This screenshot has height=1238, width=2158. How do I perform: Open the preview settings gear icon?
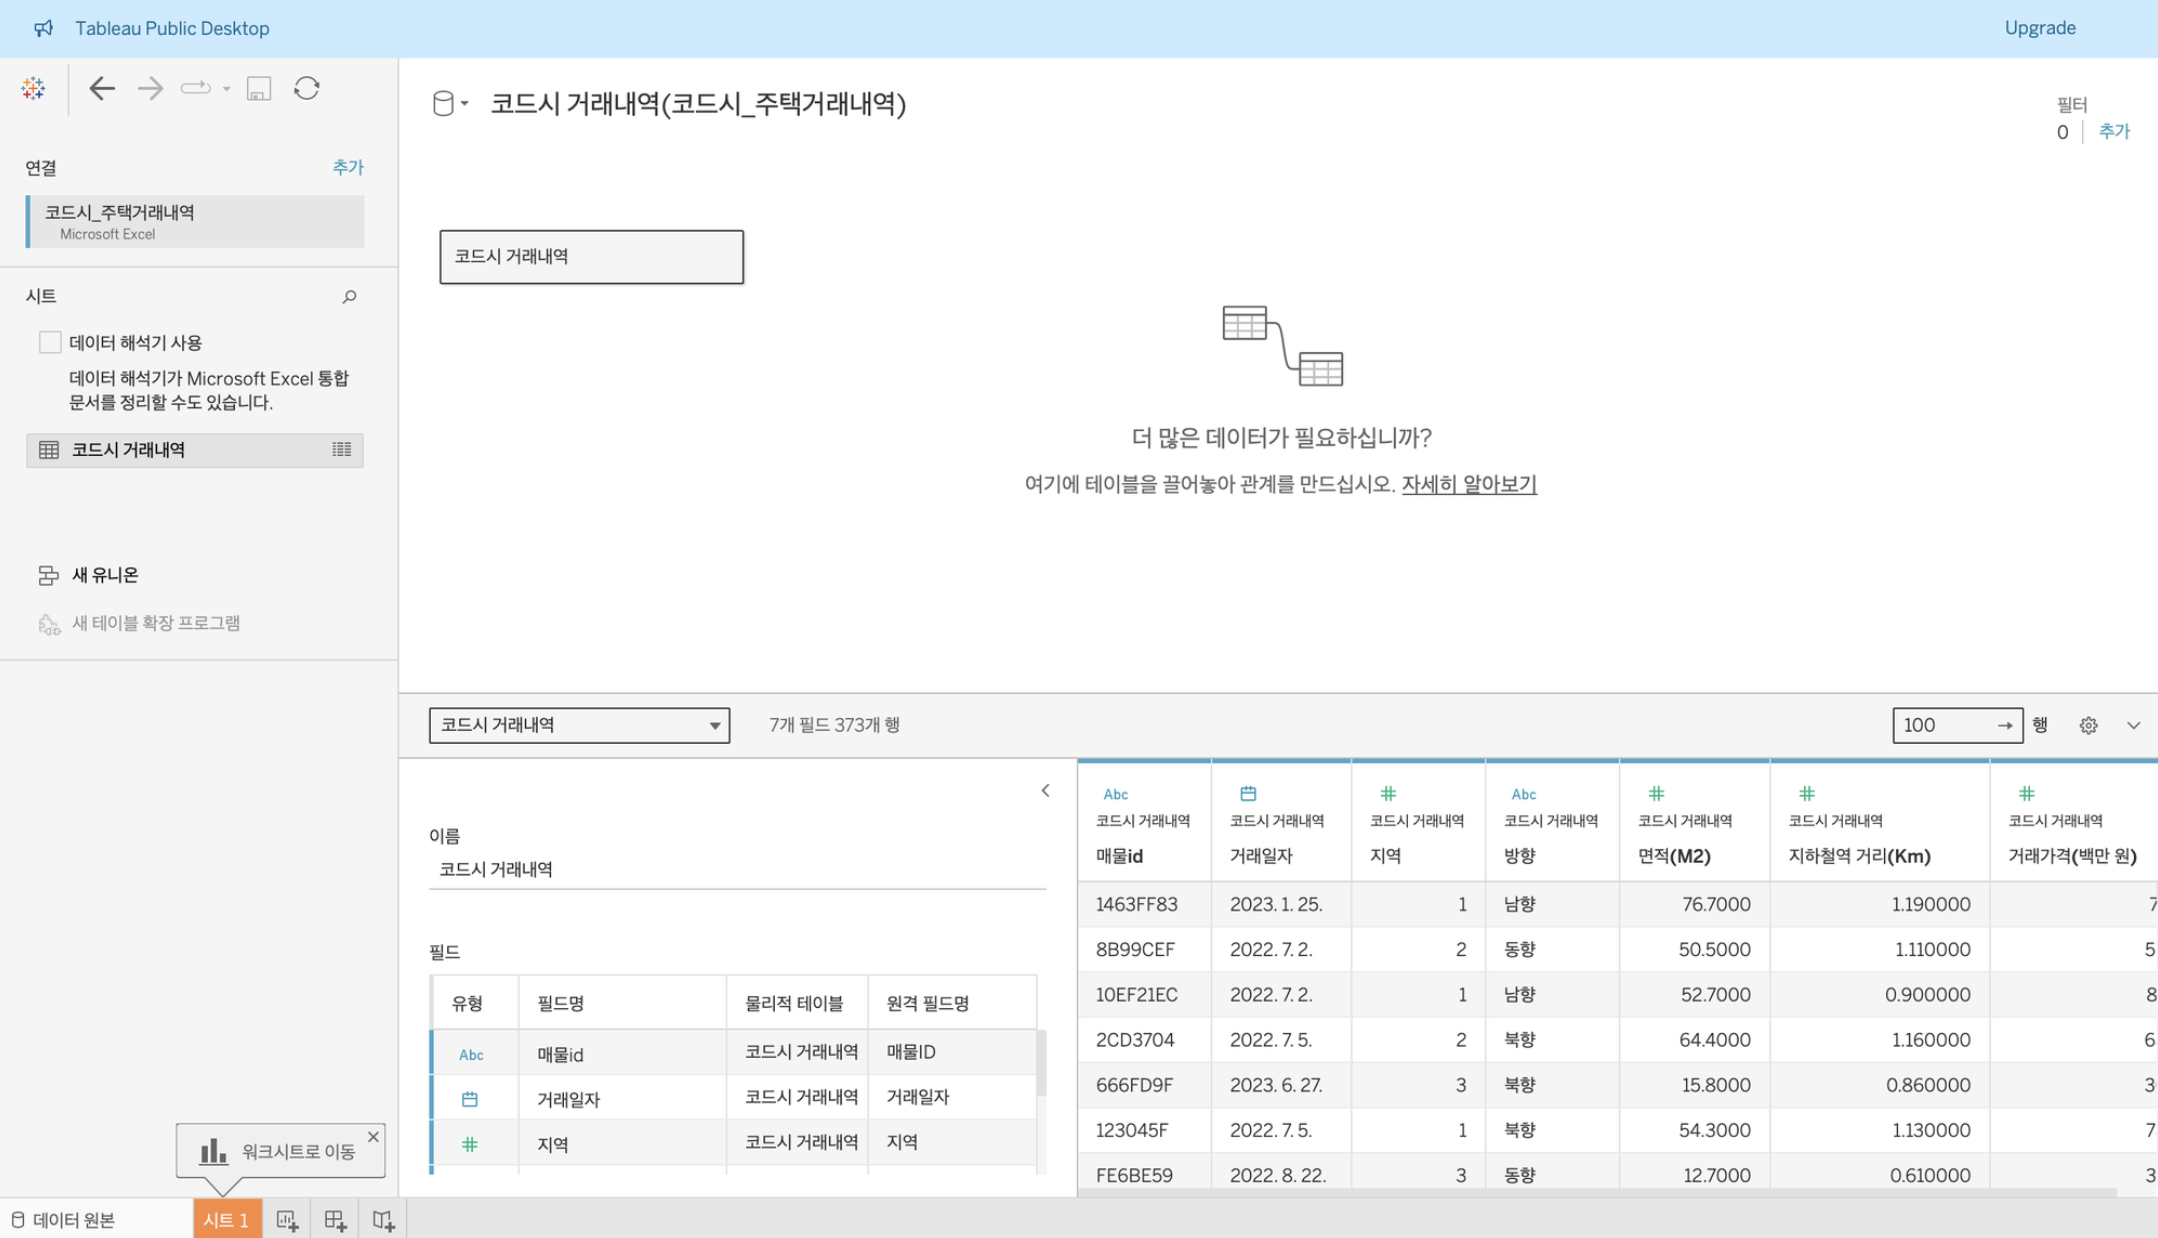[2088, 725]
